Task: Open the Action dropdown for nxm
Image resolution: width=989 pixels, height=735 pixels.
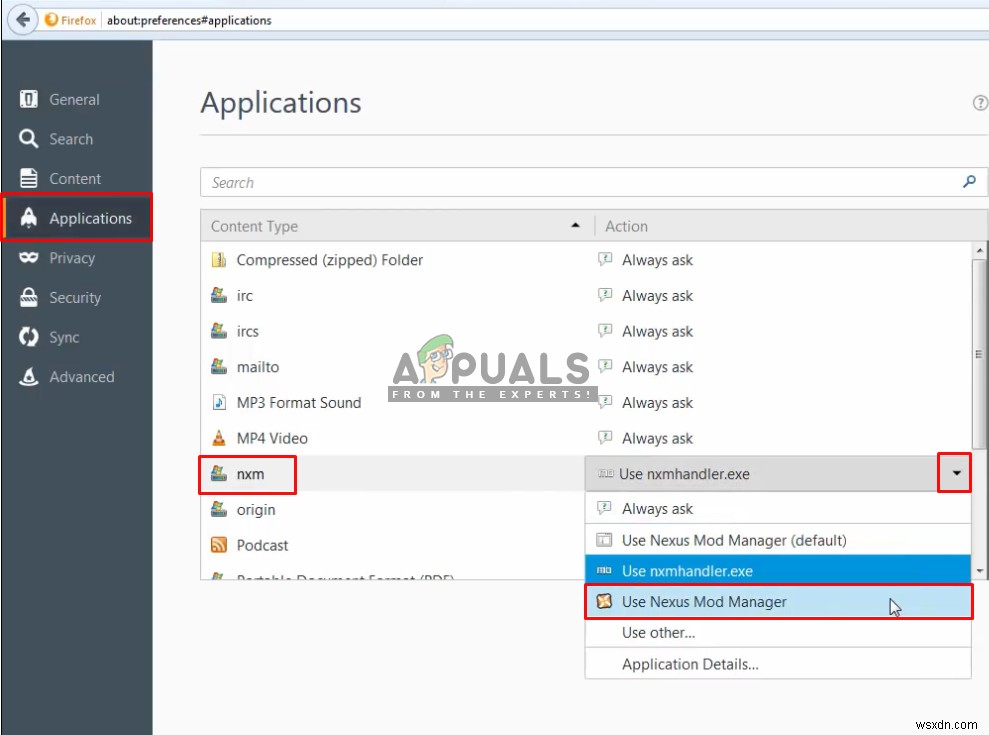Action: (x=956, y=473)
